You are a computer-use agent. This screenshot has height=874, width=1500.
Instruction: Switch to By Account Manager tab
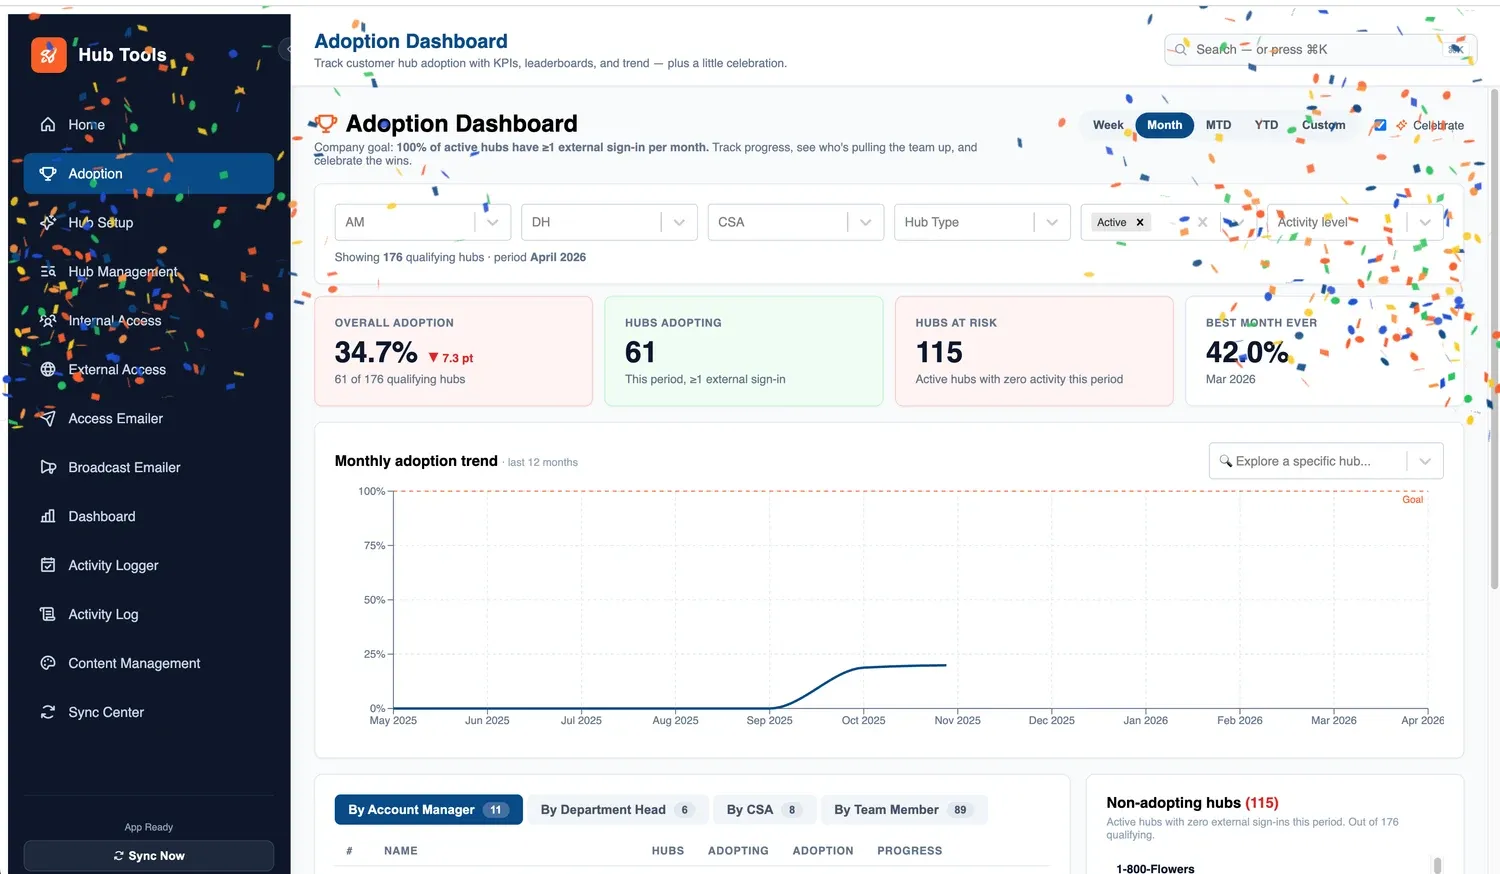click(x=429, y=810)
